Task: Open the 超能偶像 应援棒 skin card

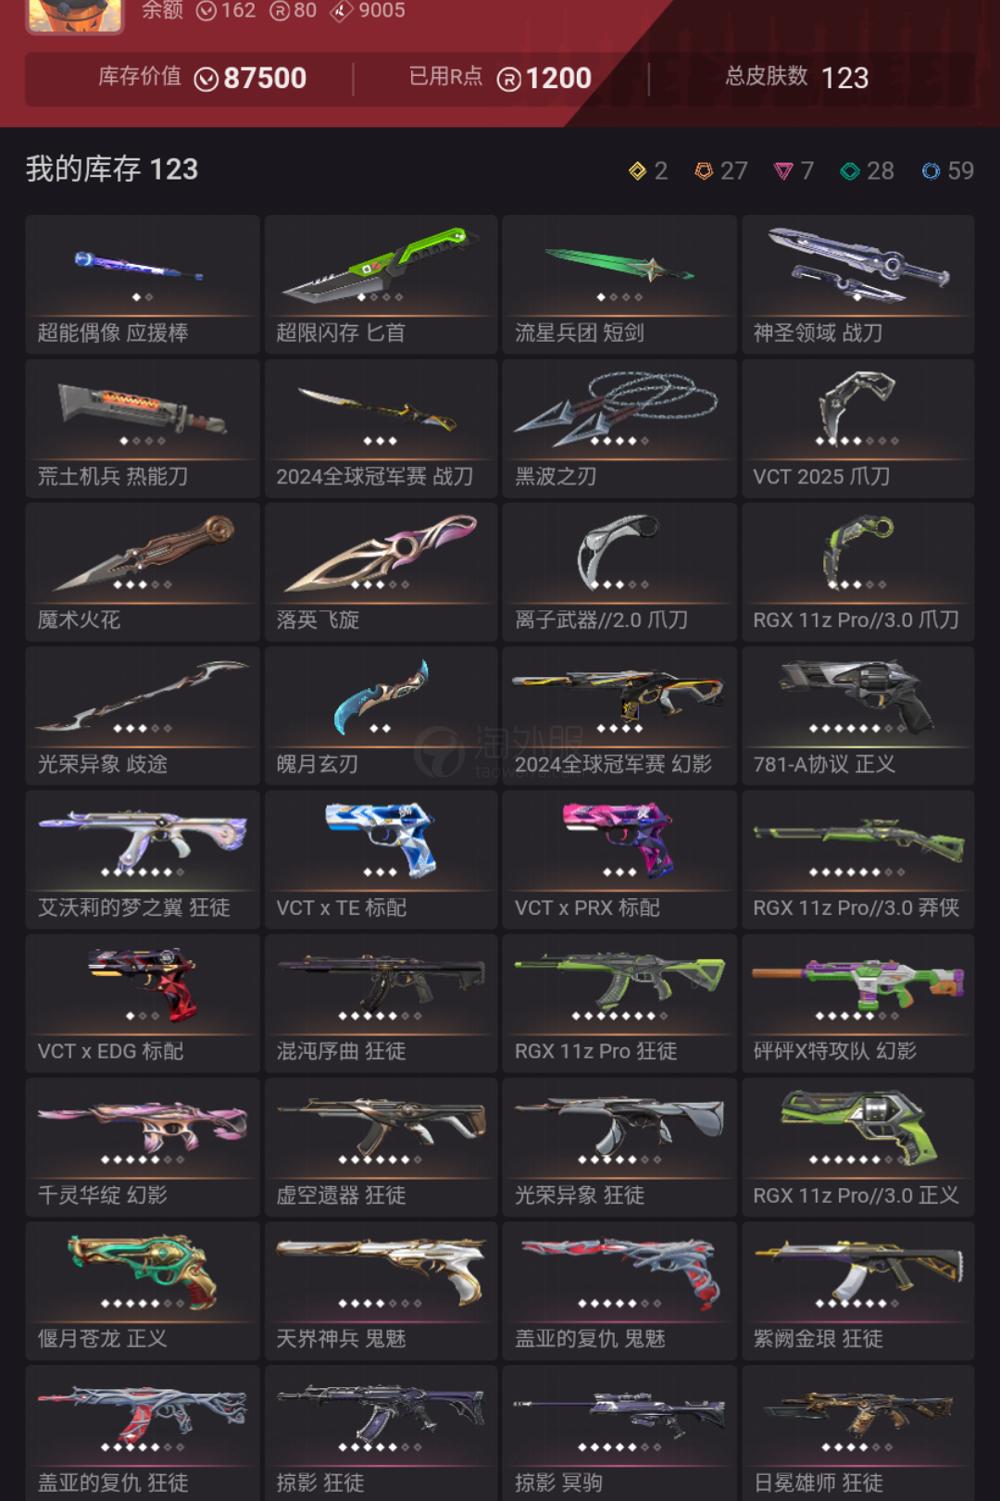Action: [142, 284]
